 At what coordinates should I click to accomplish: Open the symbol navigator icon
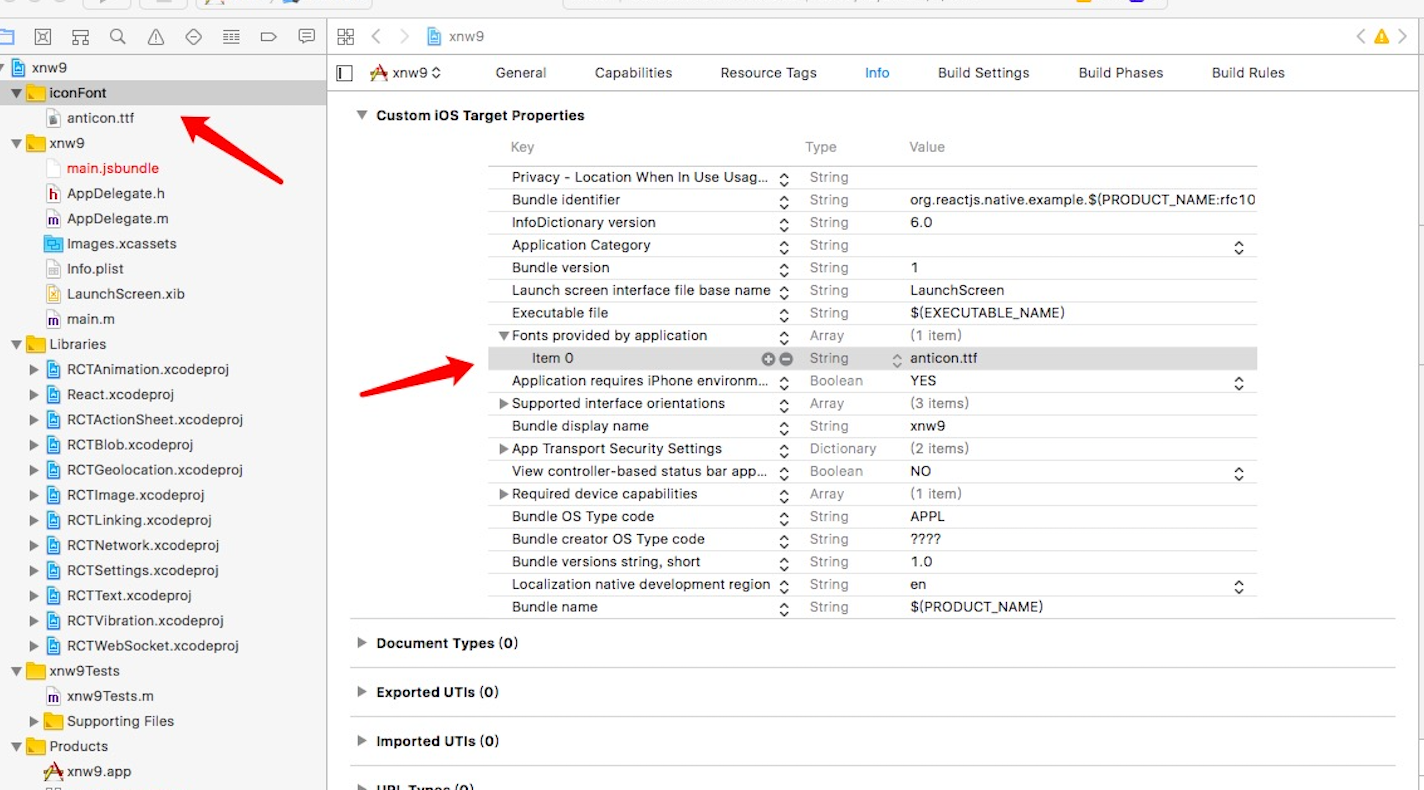pyautogui.click(x=80, y=37)
